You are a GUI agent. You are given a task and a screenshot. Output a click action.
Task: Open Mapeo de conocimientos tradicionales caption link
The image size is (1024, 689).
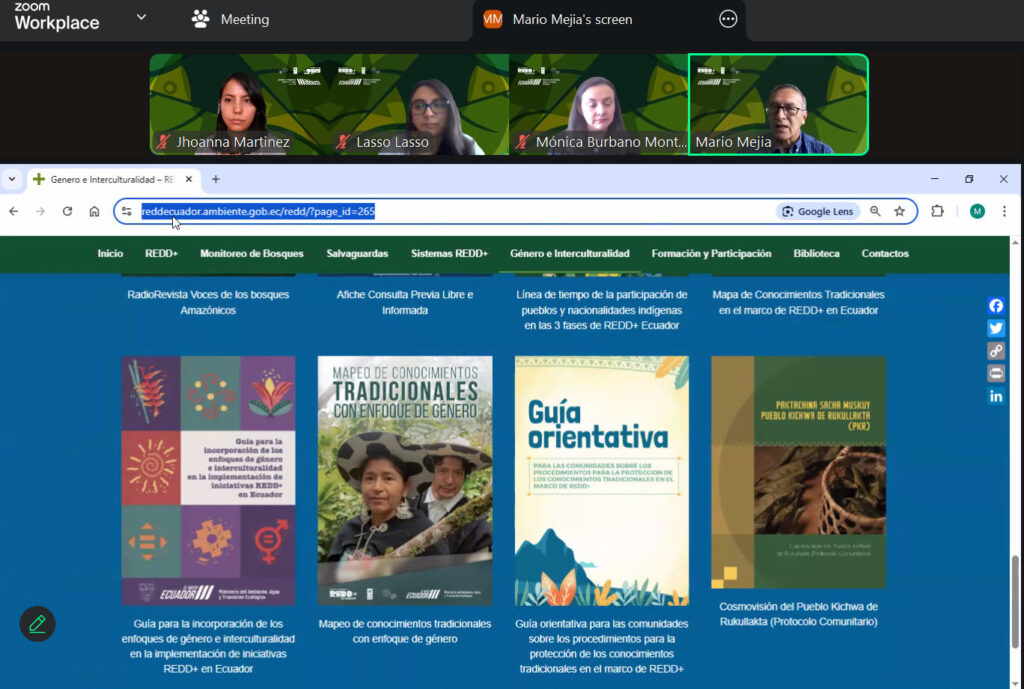405,631
